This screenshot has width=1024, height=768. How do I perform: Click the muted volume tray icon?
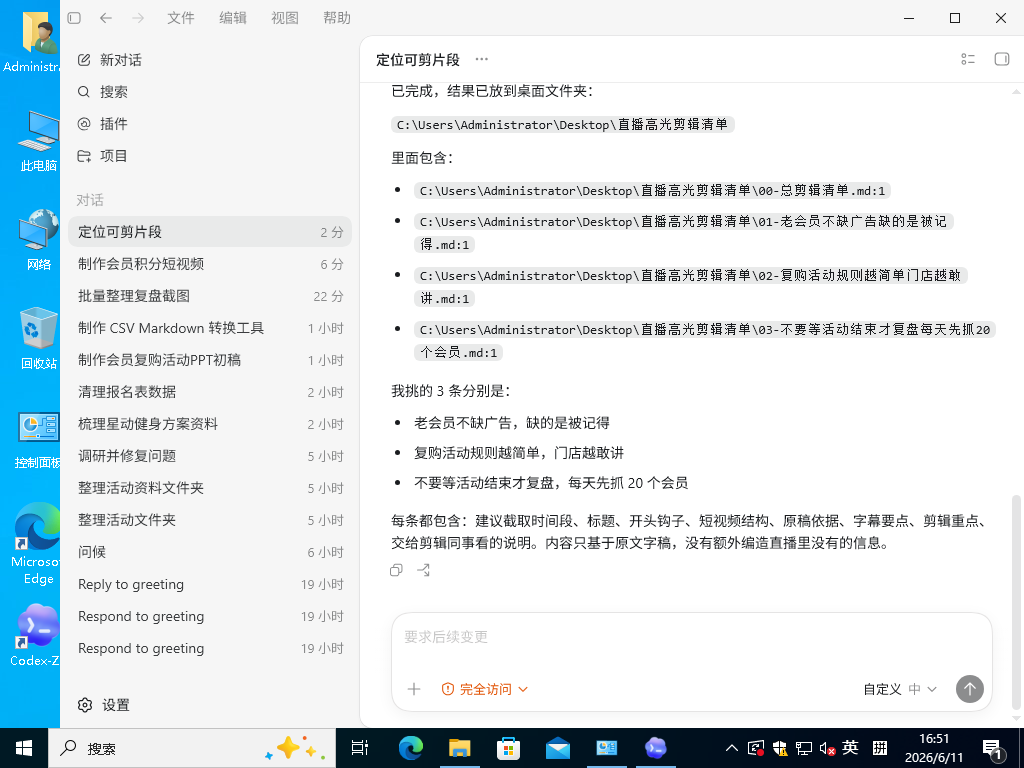[x=827, y=748]
